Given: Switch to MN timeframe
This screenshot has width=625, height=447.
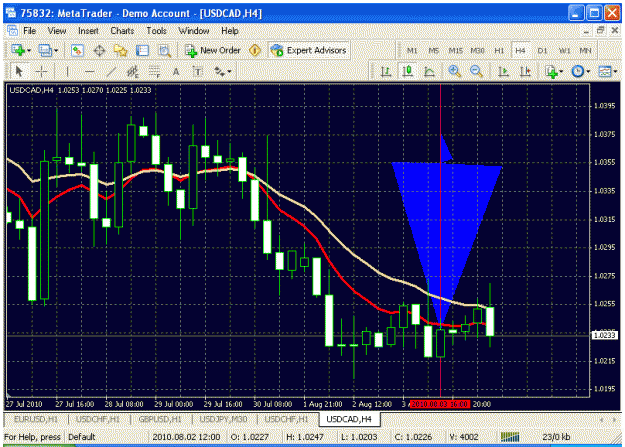Looking at the screenshot, I should coord(585,51).
